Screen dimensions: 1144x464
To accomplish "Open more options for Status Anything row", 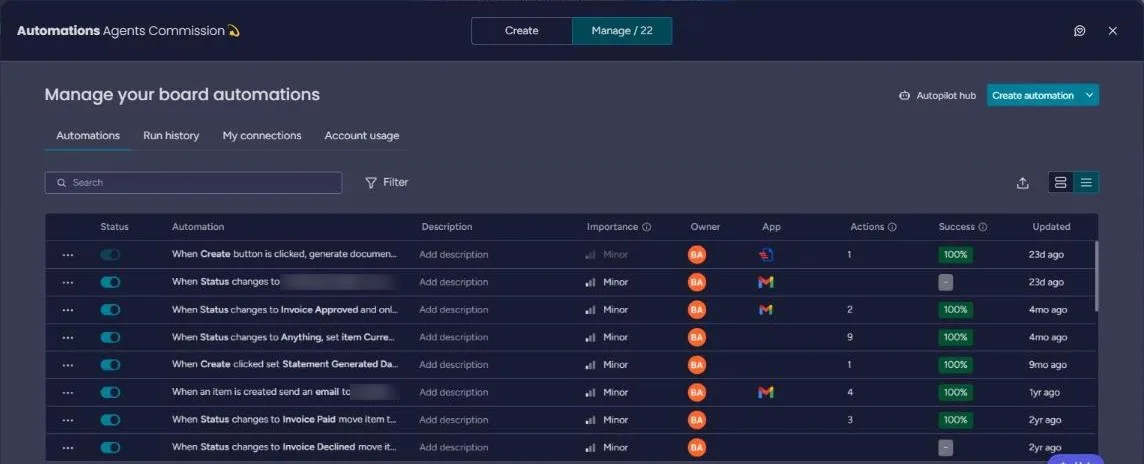I will tap(68, 337).
